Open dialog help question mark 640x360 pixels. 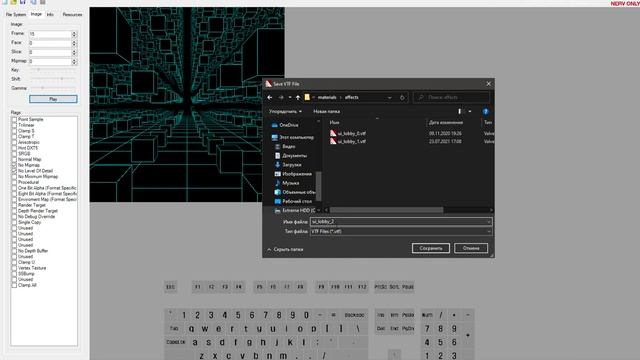click(485, 111)
